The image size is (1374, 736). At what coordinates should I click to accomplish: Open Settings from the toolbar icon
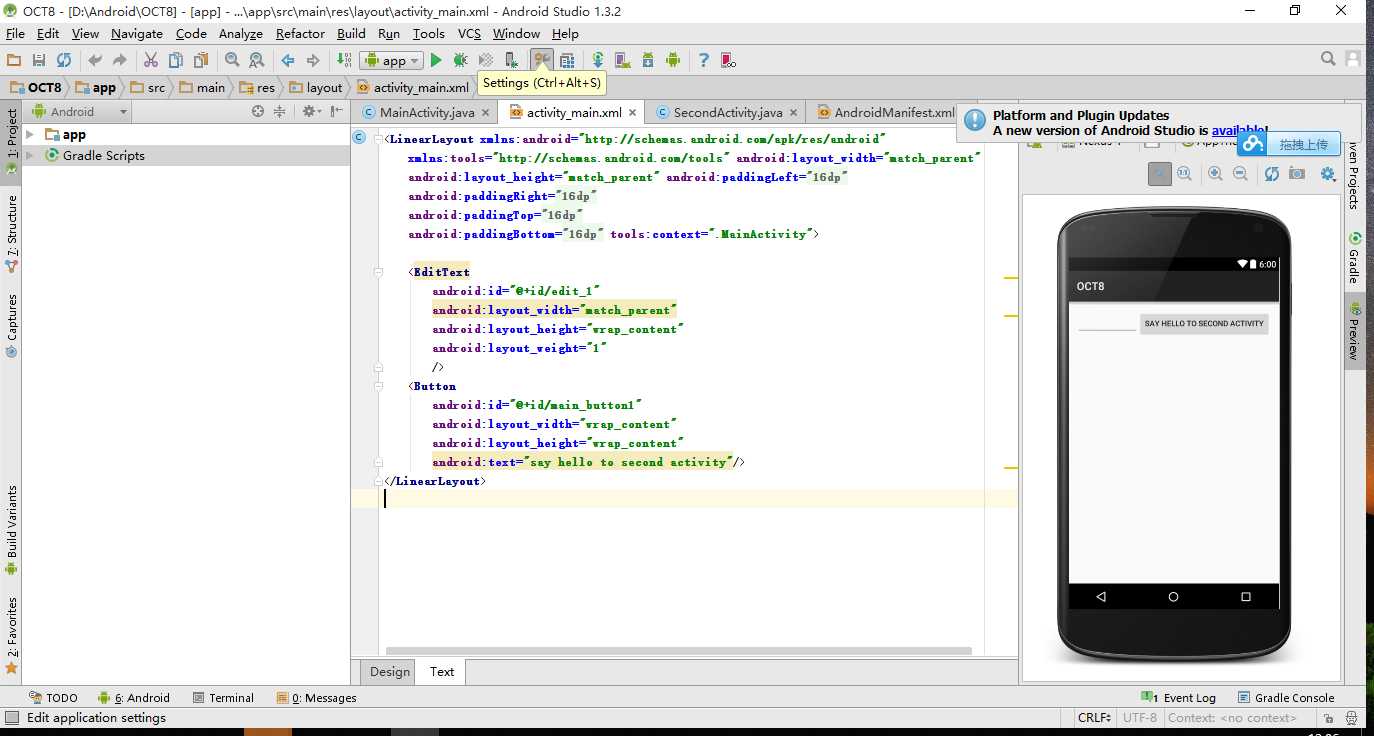(x=541, y=60)
